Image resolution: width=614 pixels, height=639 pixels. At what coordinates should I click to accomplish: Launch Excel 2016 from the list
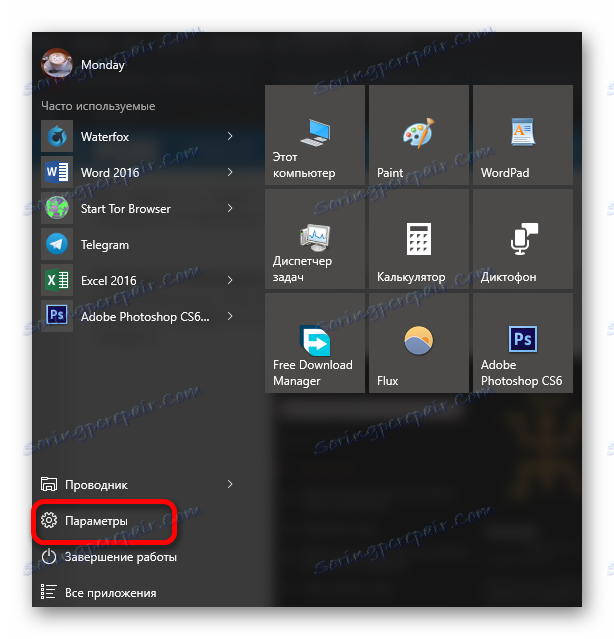point(139,280)
